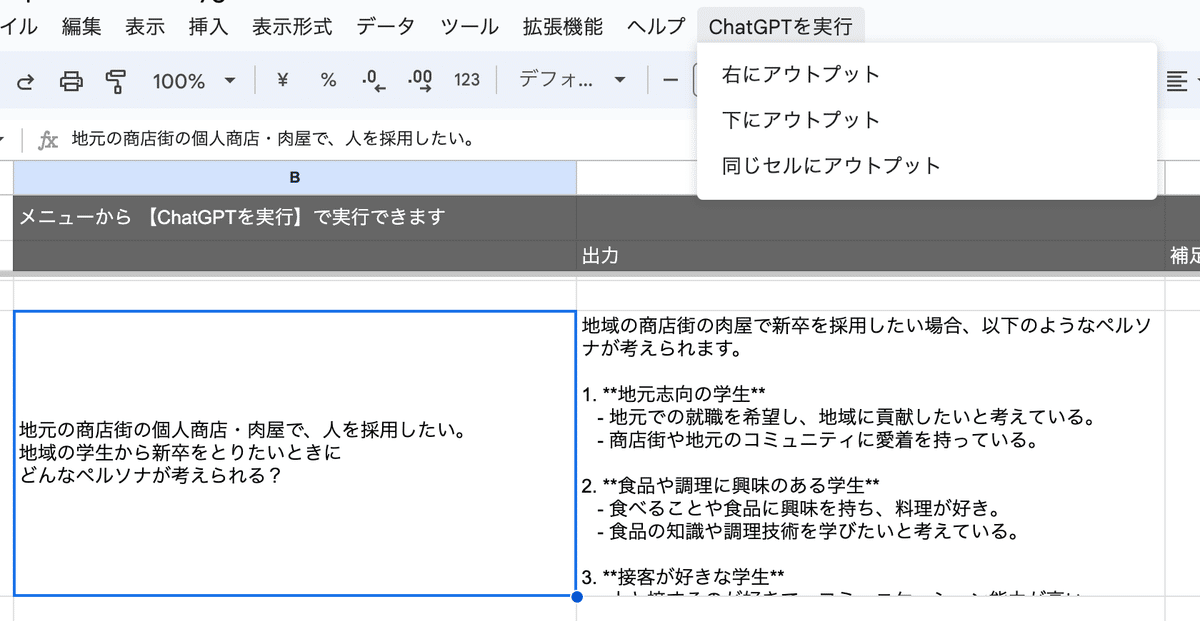Open the horizontal align dropdown

(x=1182, y=80)
